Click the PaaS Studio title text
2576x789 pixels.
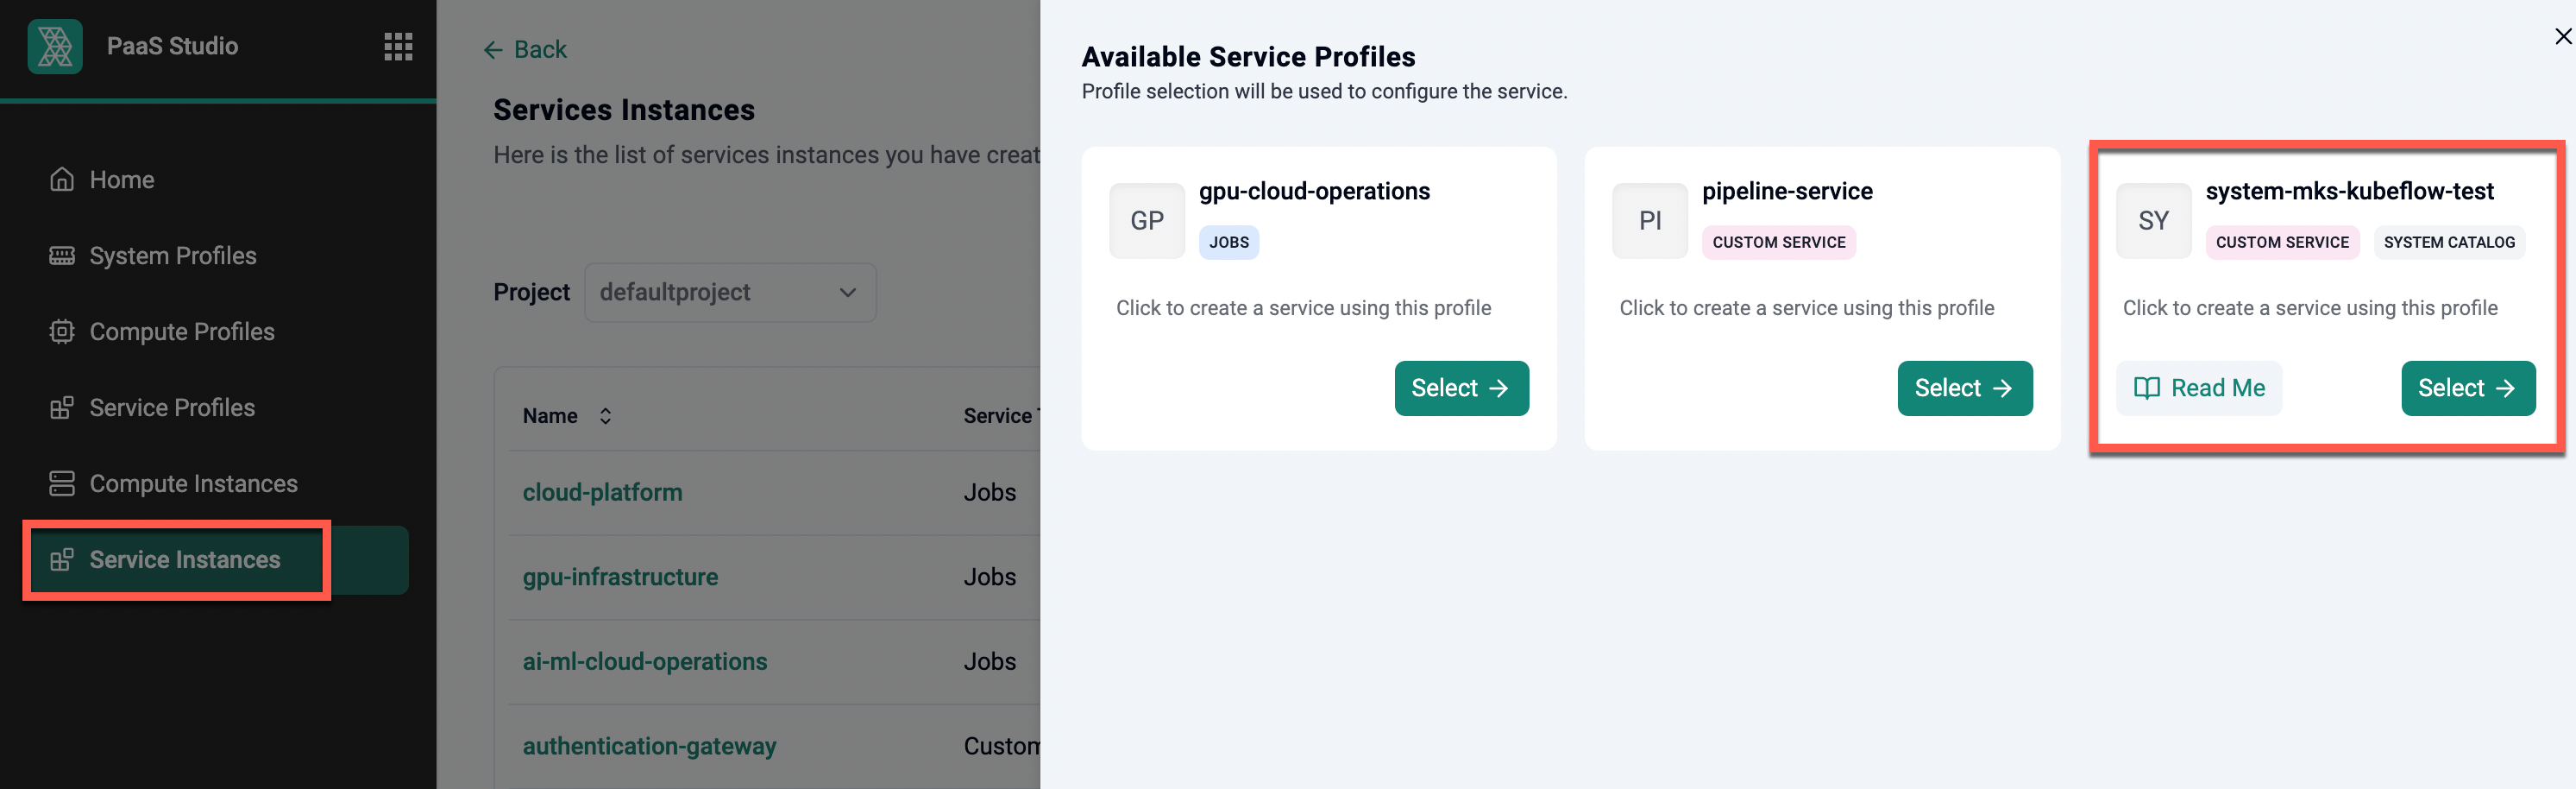172,46
